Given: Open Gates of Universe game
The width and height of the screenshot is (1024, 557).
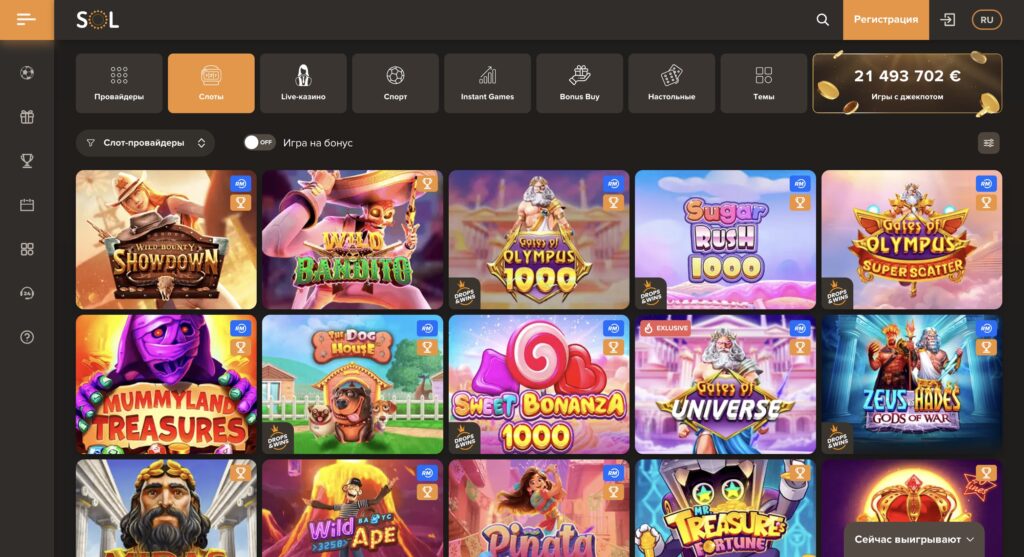Looking at the screenshot, I should (725, 385).
